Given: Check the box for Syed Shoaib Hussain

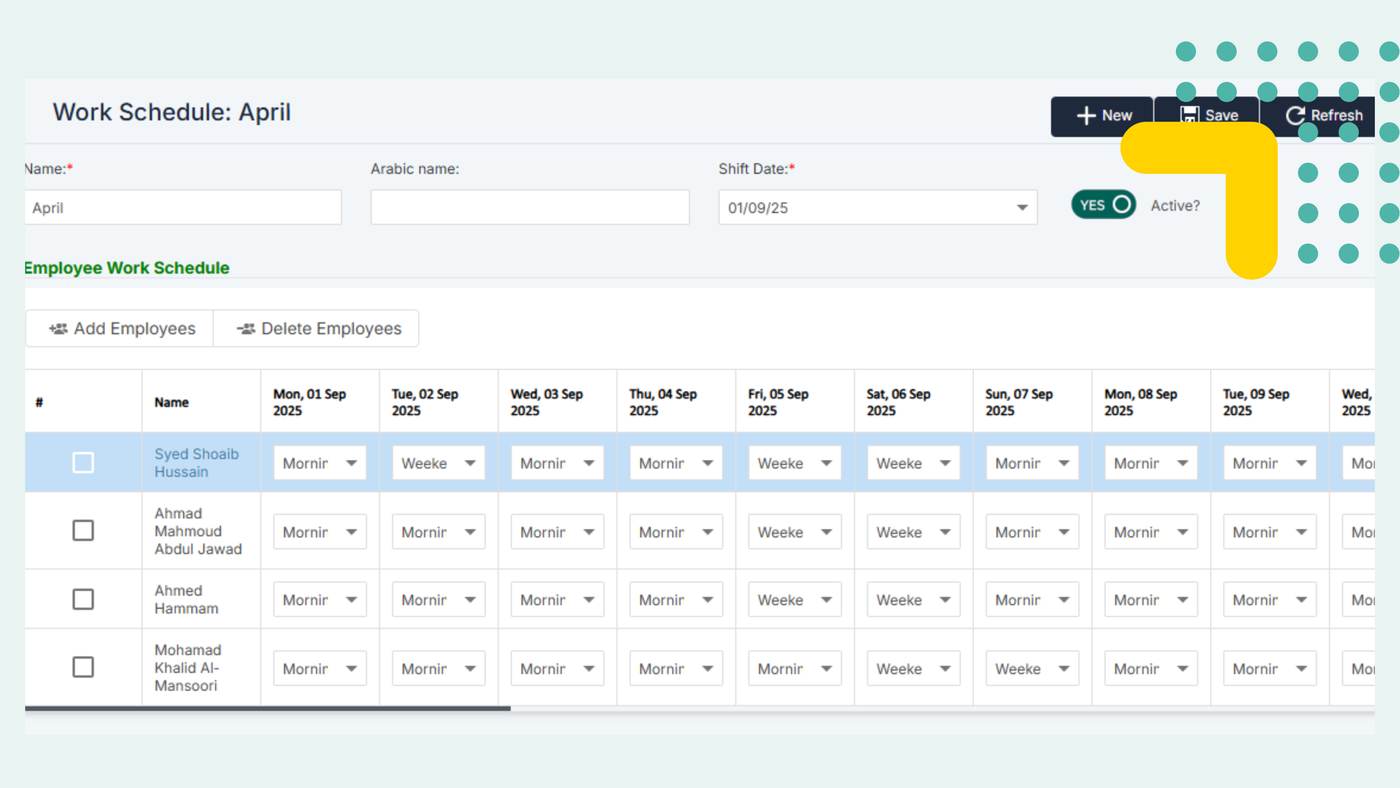Looking at the screenshot, I should point(83,463).
